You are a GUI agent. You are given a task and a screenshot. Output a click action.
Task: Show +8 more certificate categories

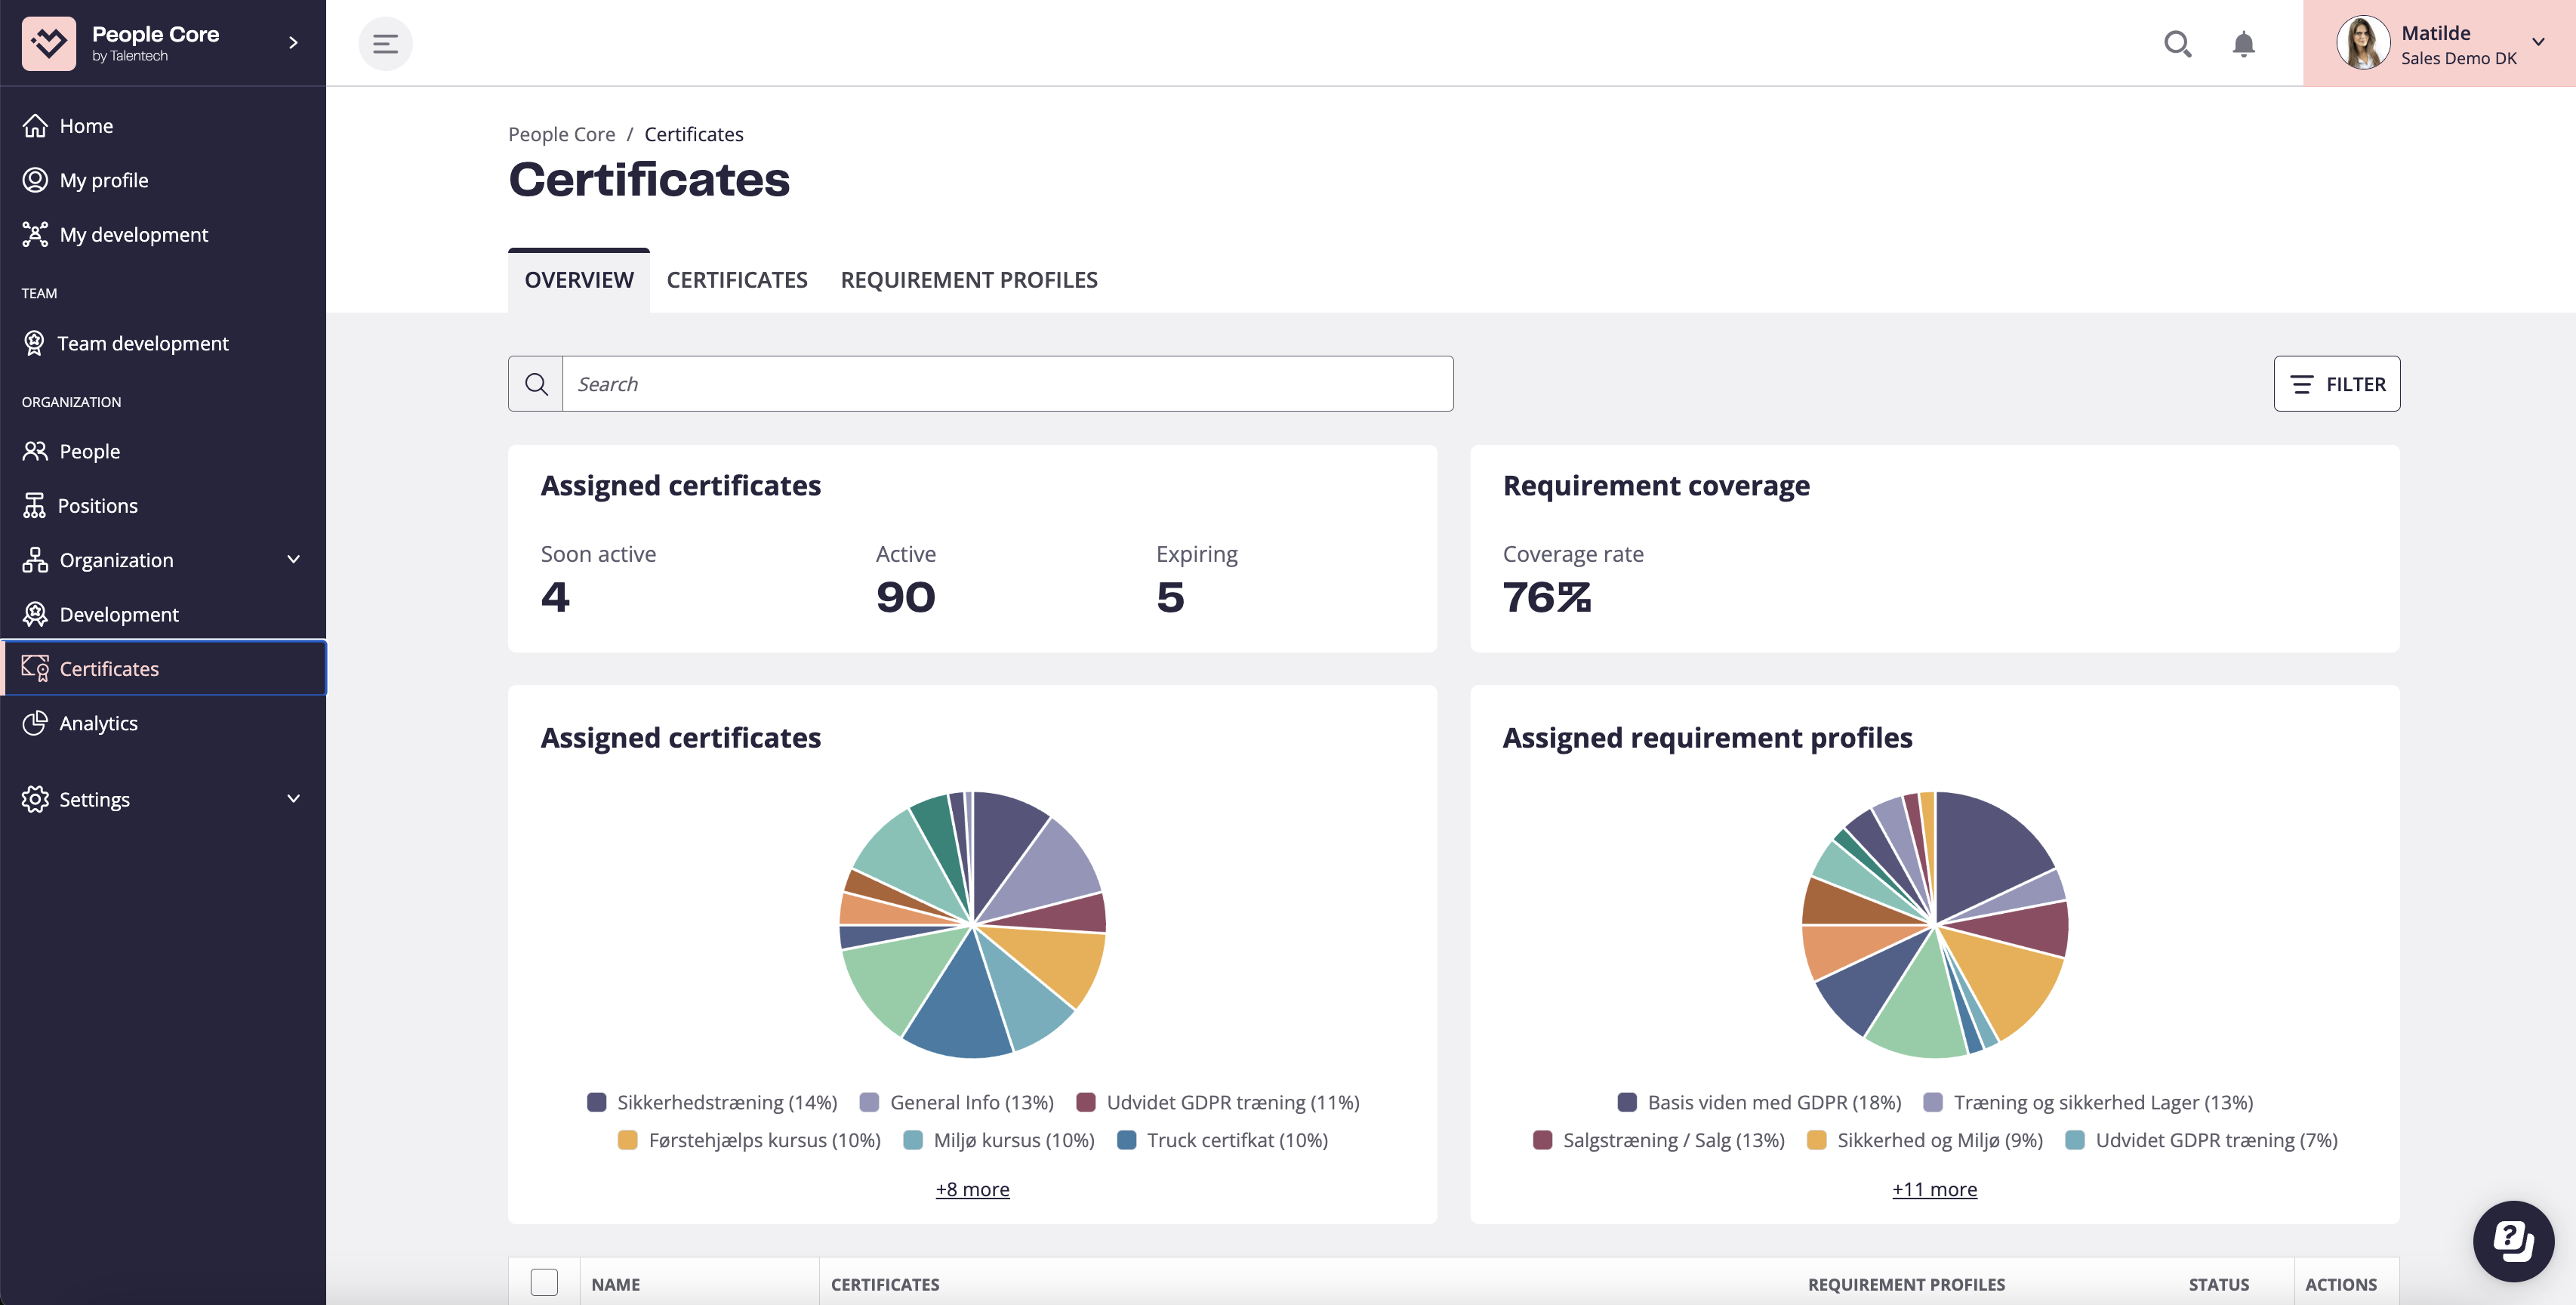coord(971,1189)
